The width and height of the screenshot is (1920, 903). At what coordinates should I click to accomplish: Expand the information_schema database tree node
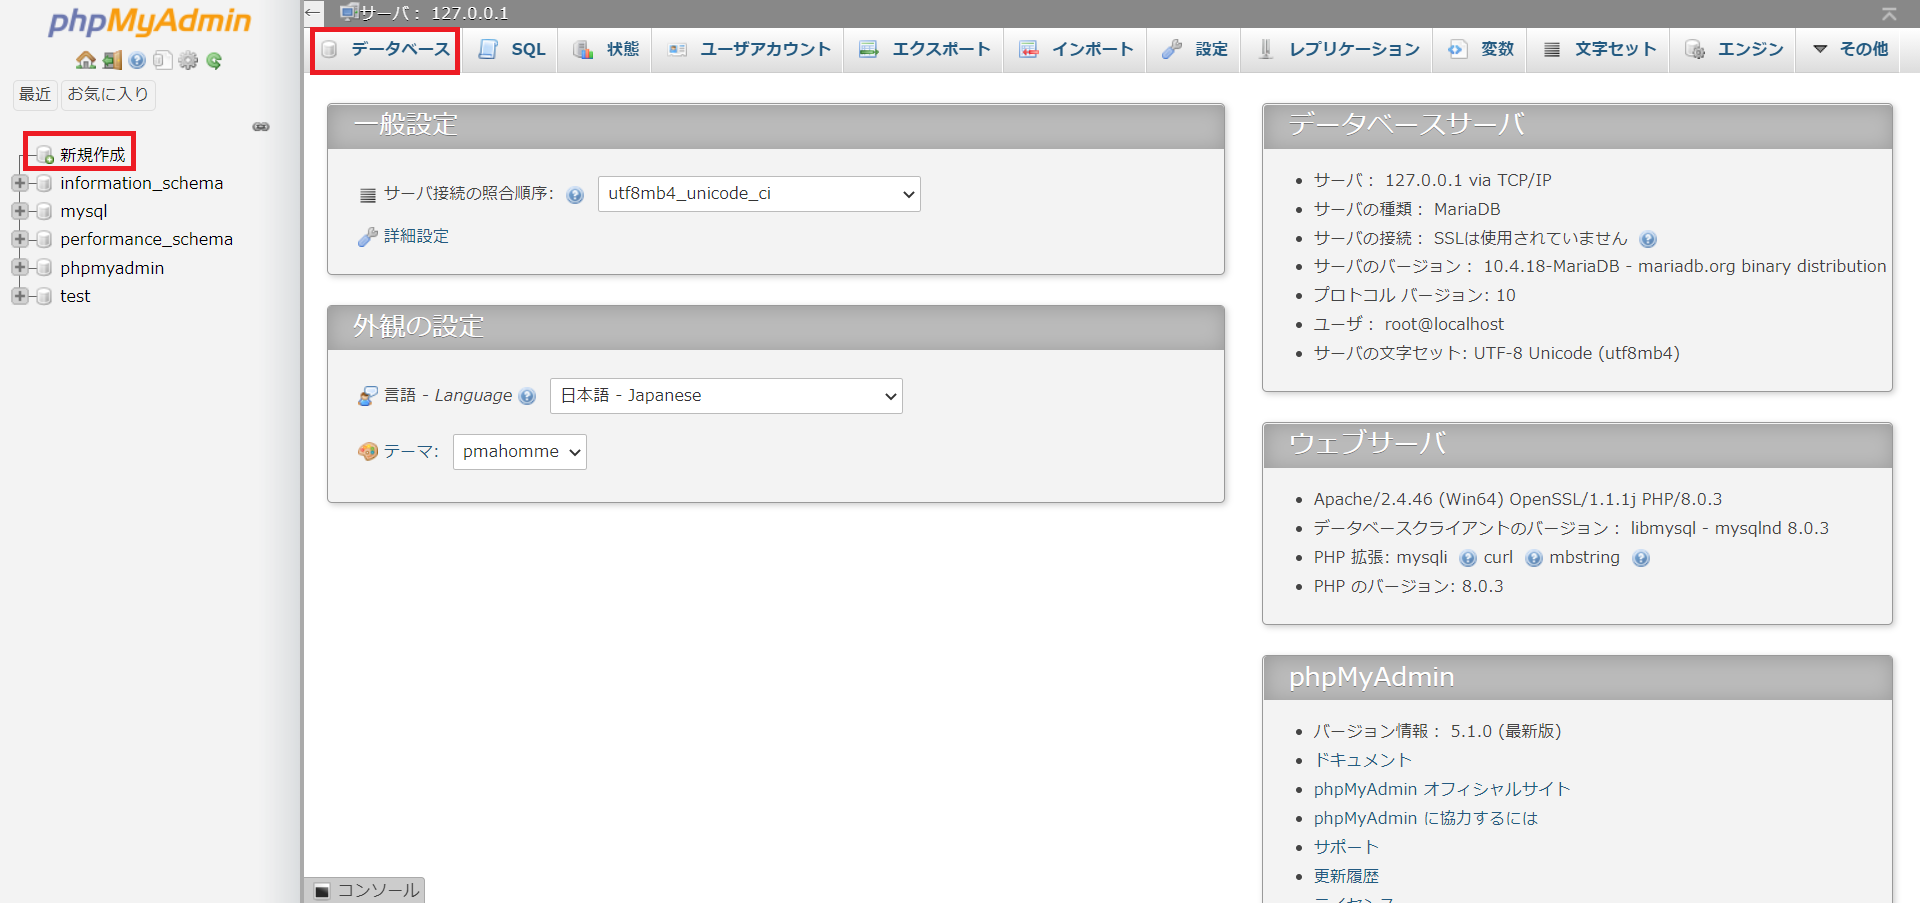point(19,183)
